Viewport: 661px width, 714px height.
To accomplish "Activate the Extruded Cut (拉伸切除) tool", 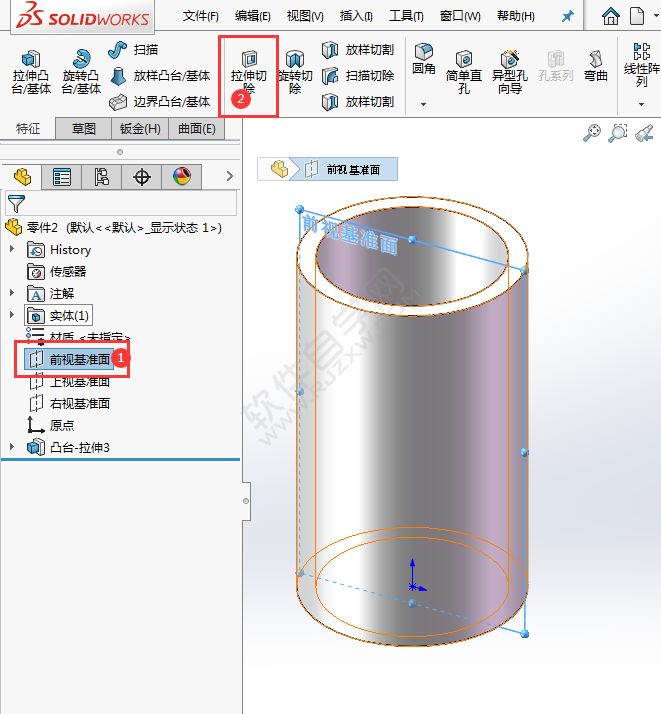I will click(x=249, y=73).
